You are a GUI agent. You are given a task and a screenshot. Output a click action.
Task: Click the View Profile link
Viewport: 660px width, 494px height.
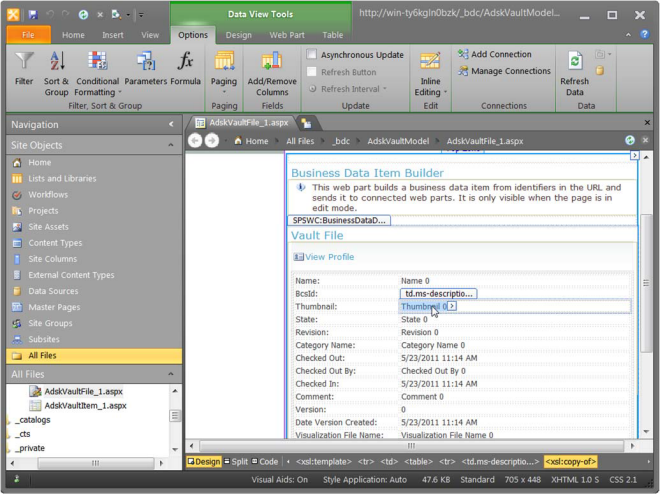click(329, 257)
